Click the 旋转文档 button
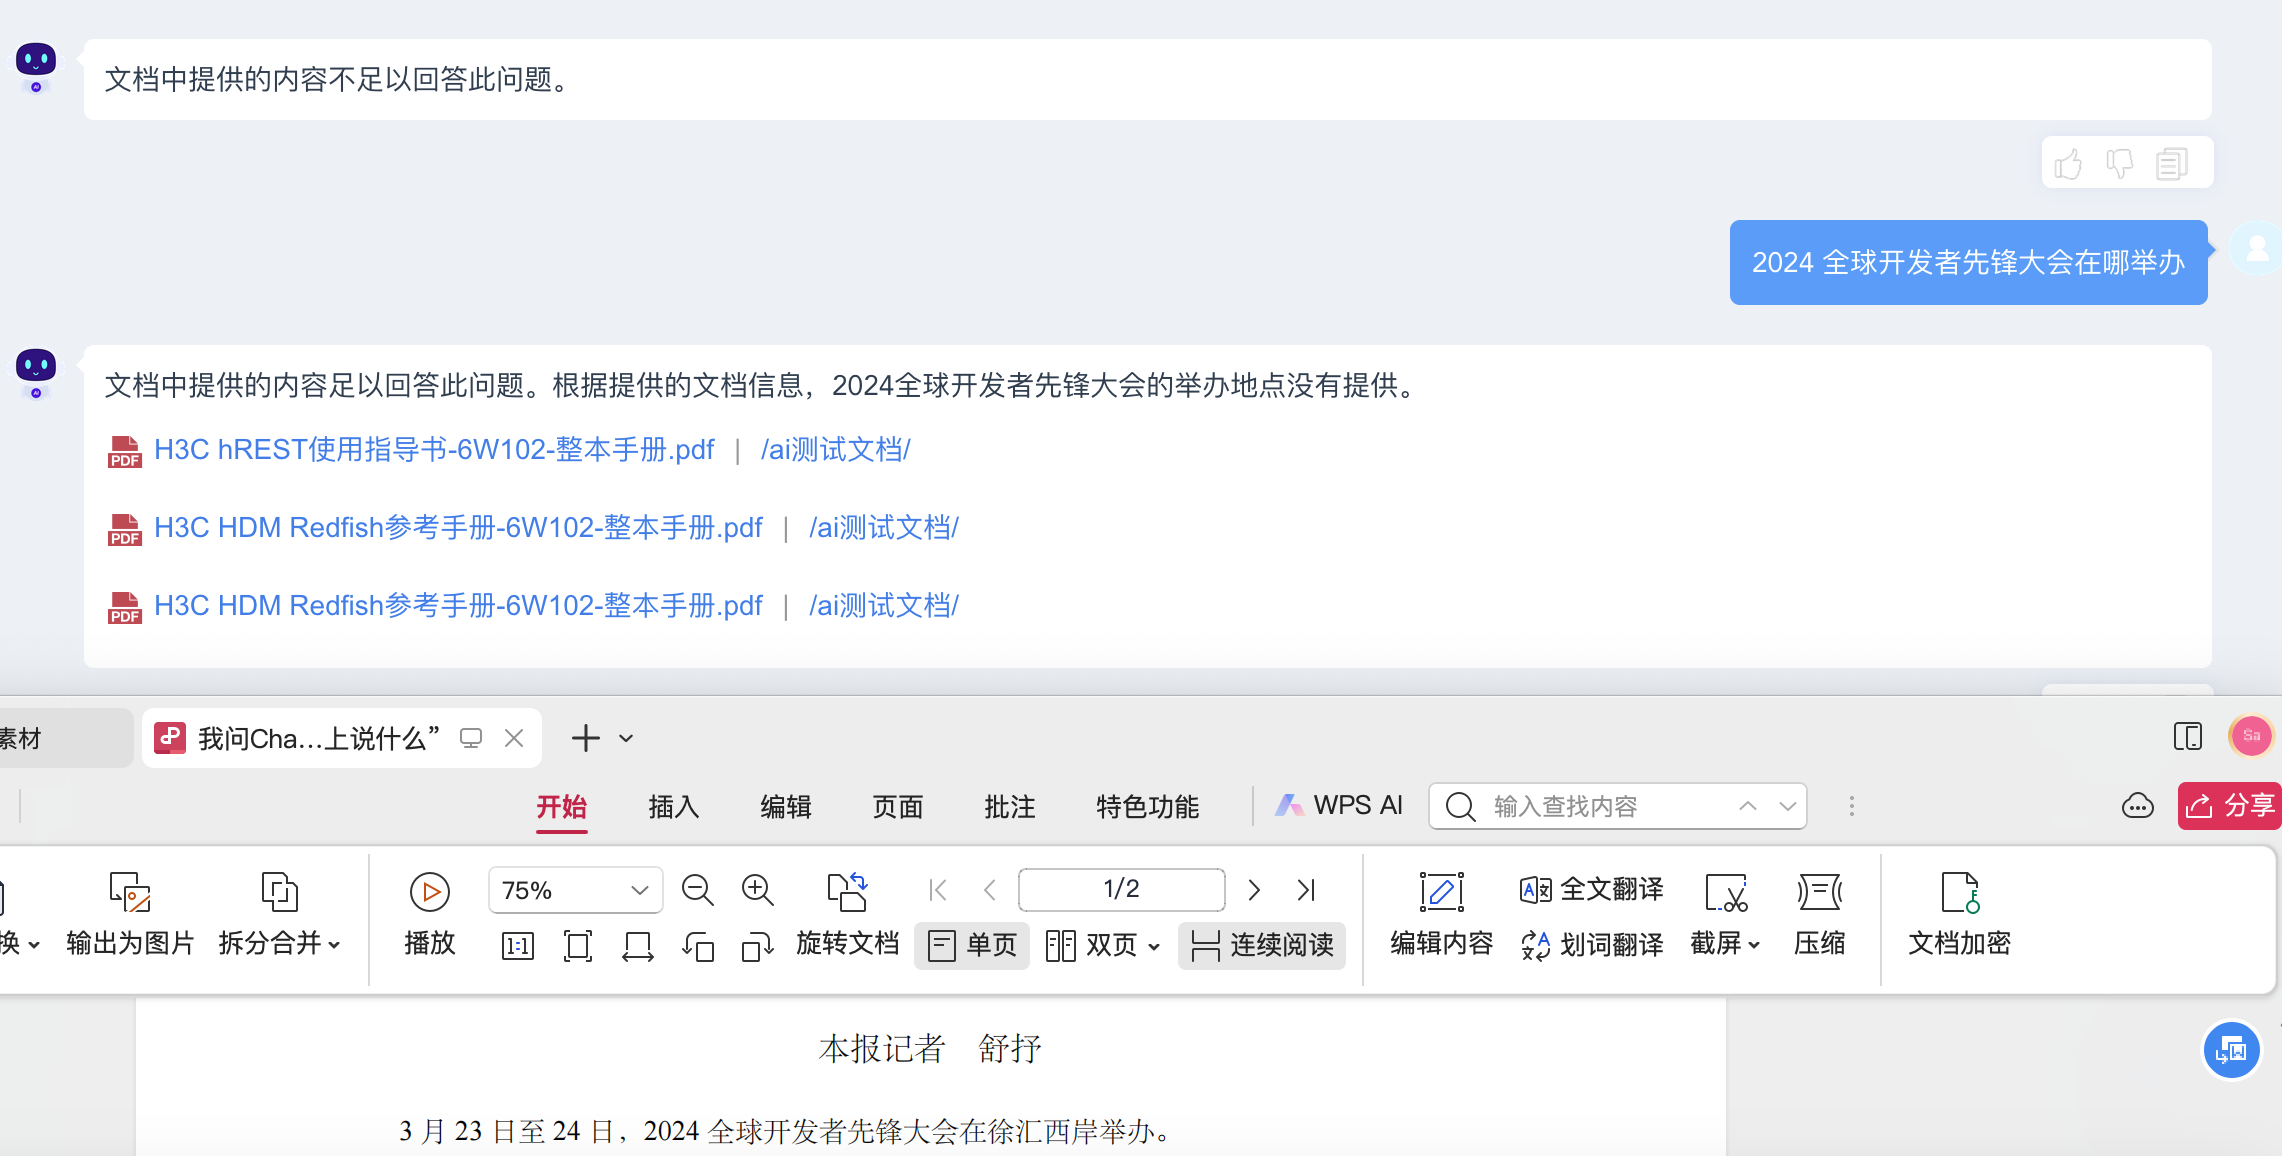This screenshot has height=1156, width=2282. pos(848,915)
